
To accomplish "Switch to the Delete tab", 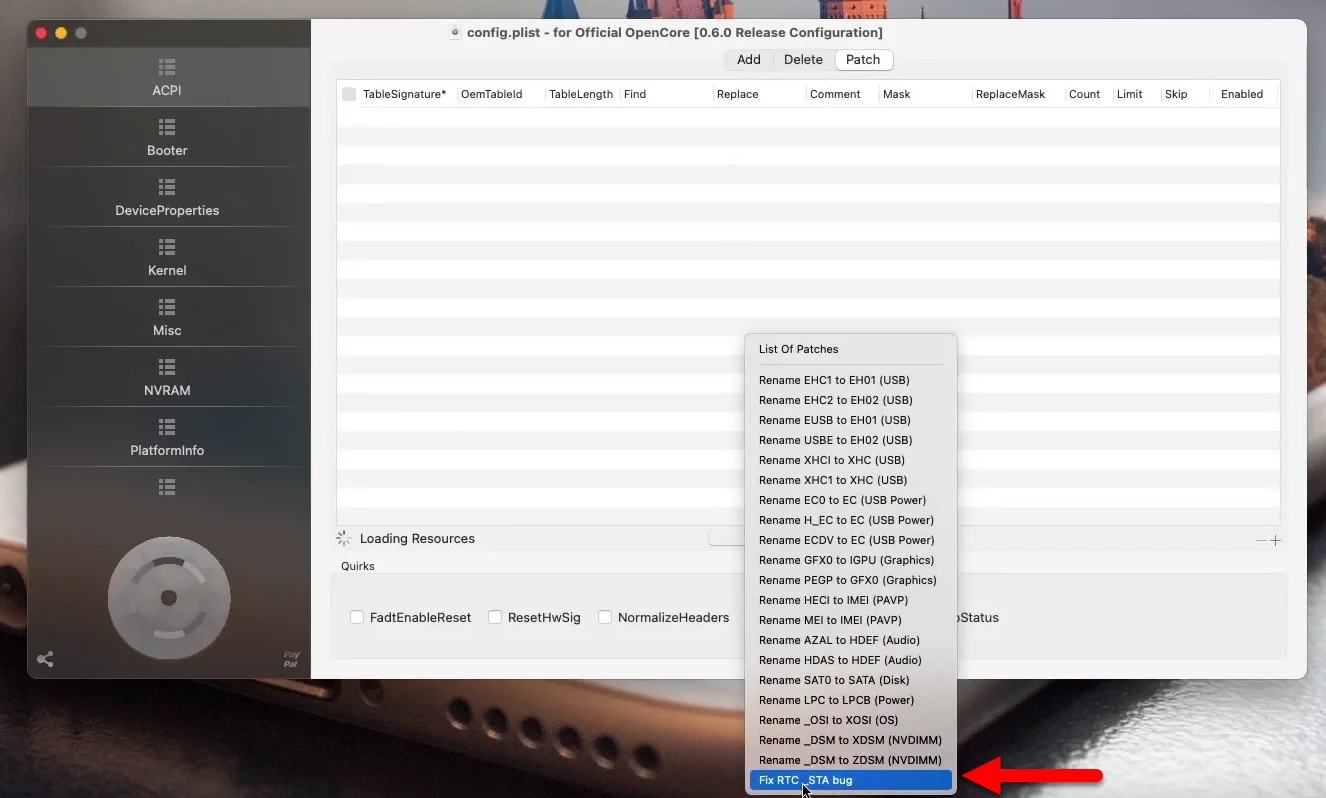I will [803, 60].
